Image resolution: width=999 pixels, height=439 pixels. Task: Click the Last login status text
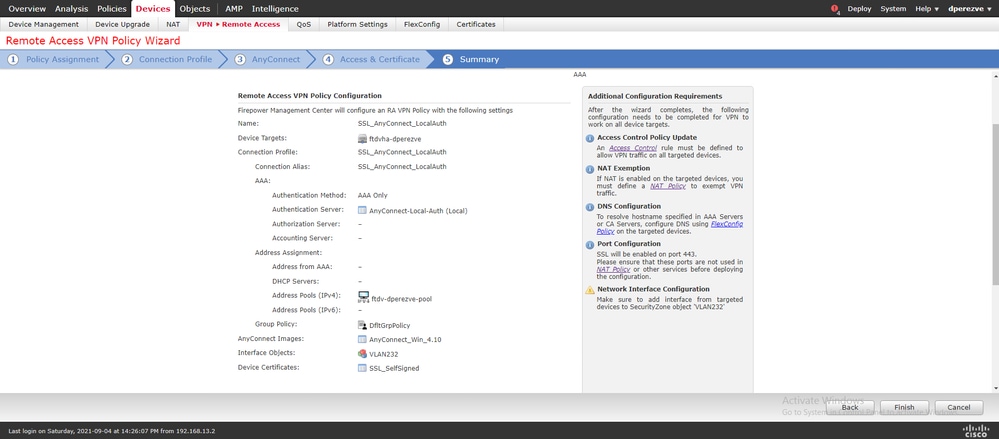pos(111,431)
